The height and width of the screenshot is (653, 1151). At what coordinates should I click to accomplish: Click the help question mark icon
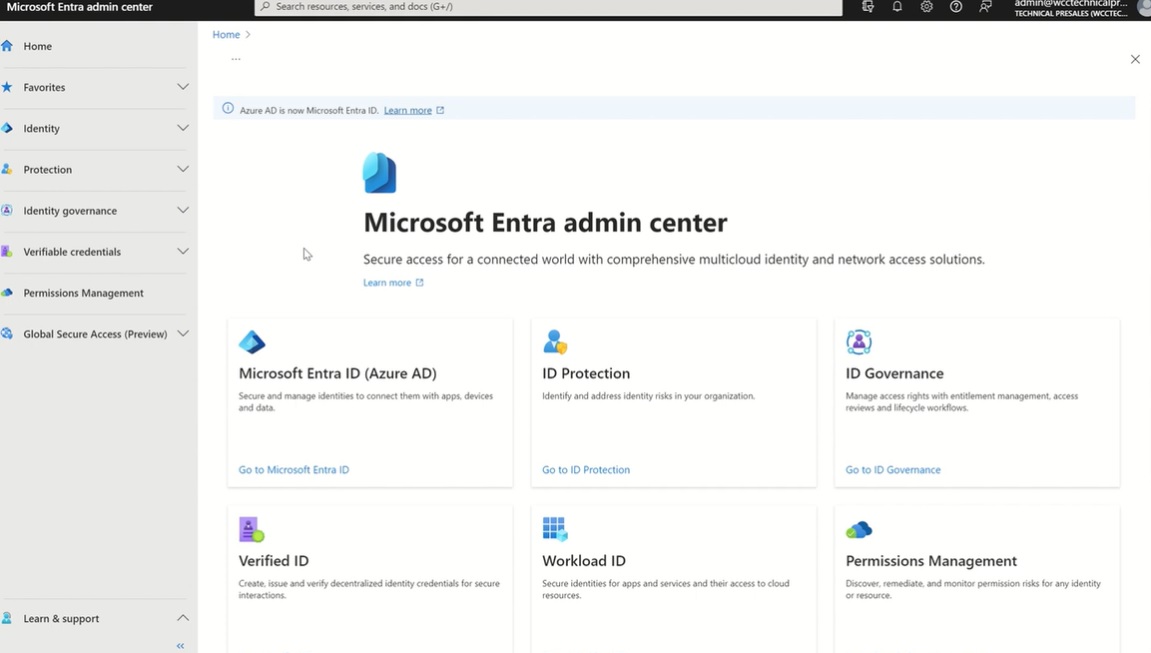point(956,7)
